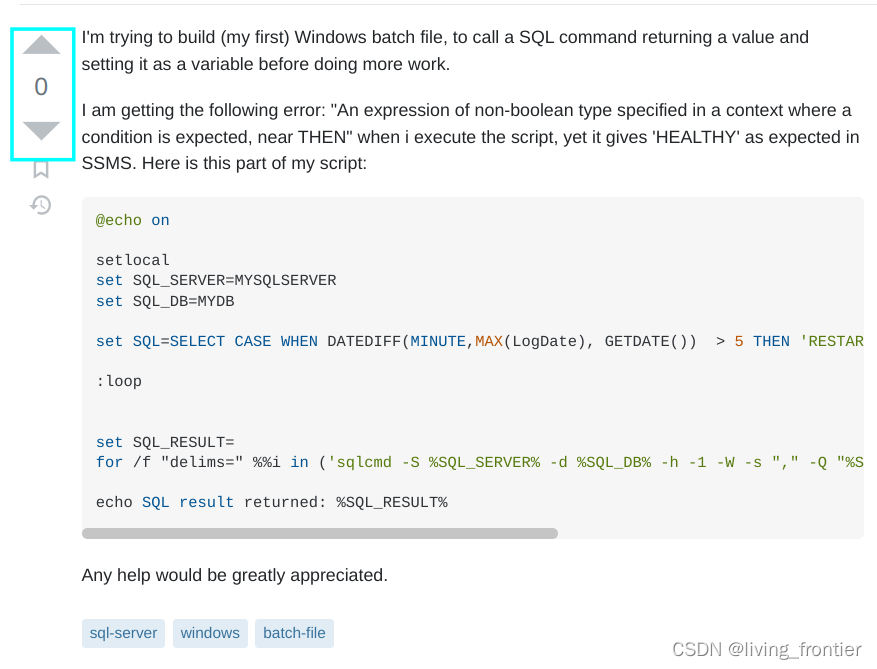Click the ':loop' label in the script
877x669 pixels.
pyautogui.click(x=119, y=381)
